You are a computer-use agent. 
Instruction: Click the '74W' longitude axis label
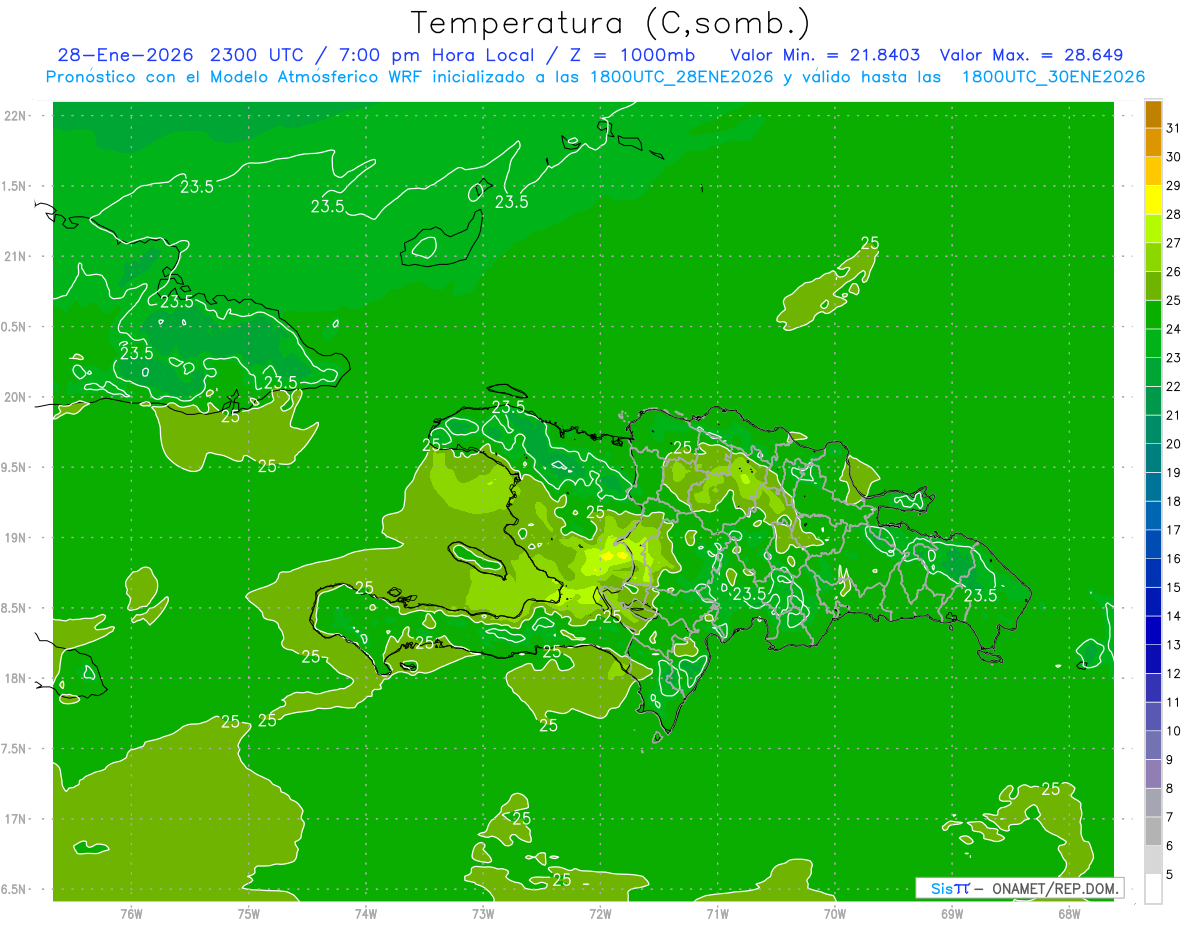point(366,913)
